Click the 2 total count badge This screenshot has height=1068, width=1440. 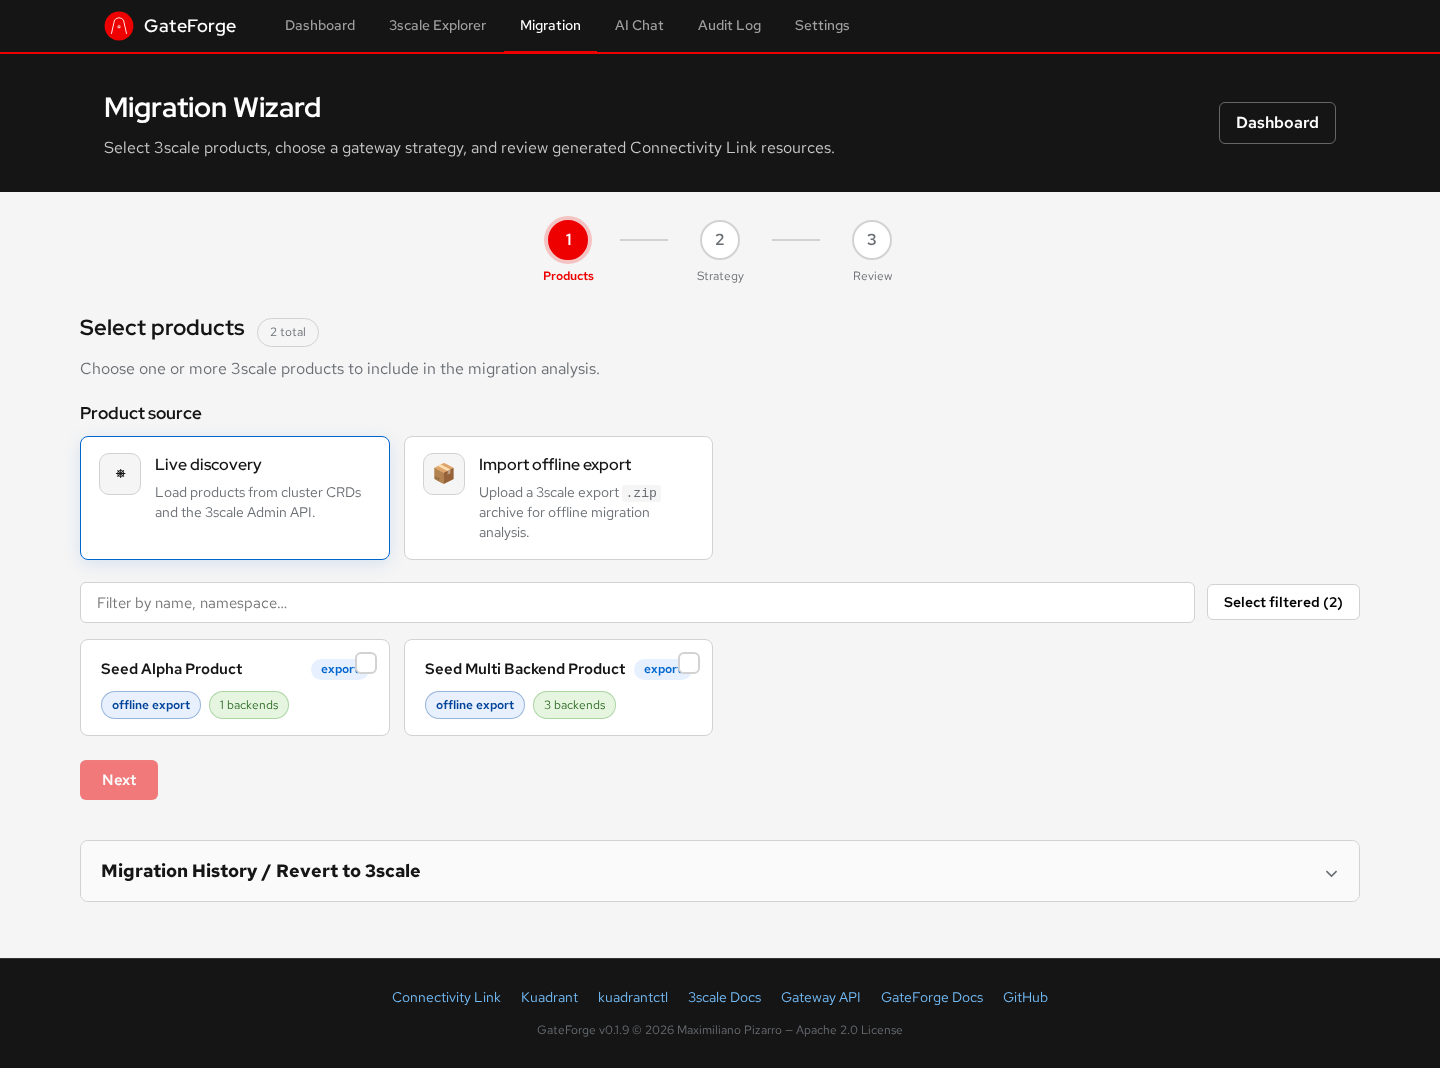[x=288, y=332]
